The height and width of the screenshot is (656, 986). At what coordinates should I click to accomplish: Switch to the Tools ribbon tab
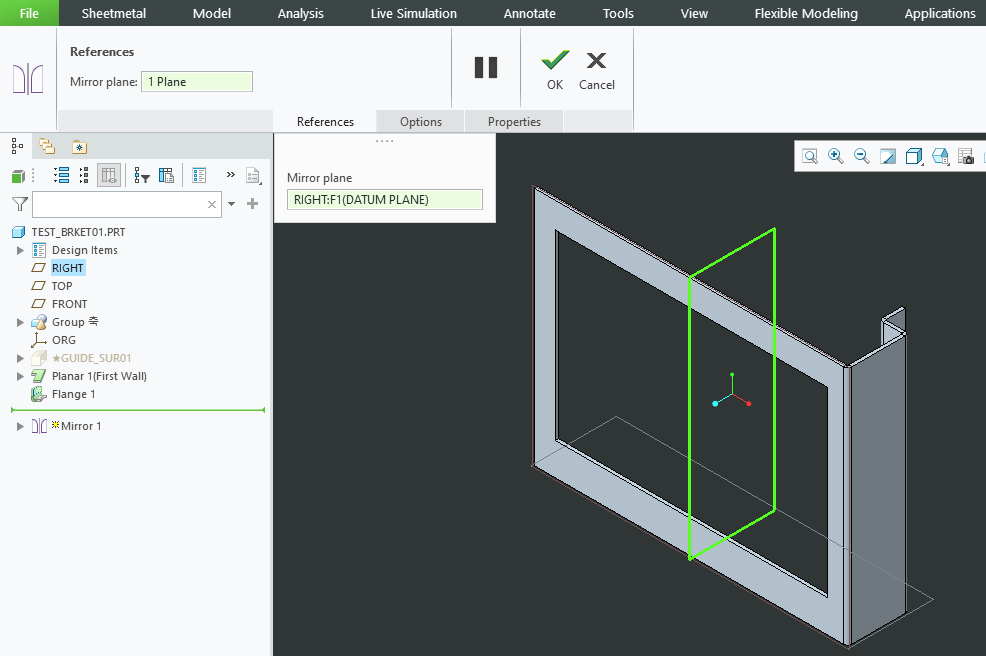[x=618, y=13]
